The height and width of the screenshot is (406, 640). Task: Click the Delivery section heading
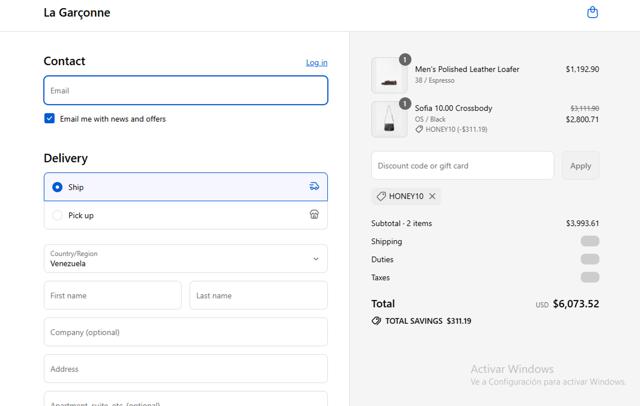tap(66, 158)
